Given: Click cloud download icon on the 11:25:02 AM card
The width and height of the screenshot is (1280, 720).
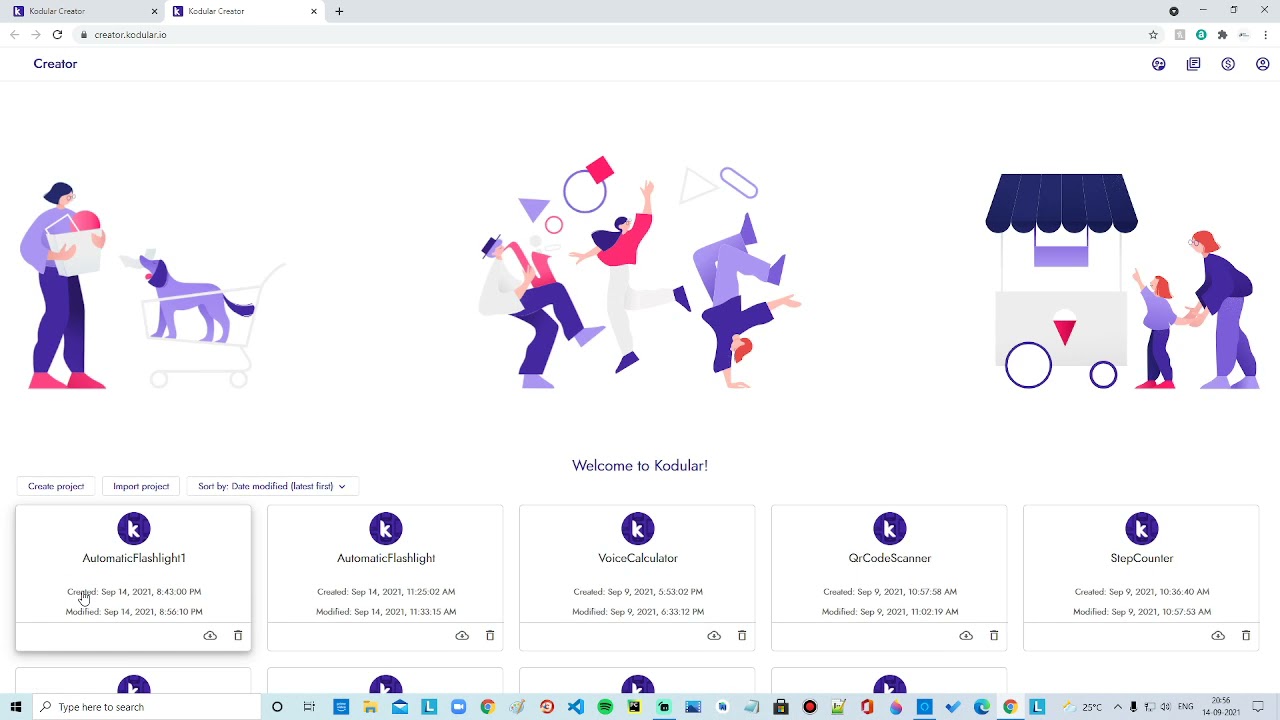Looking at the screenshot, I should 462,635.
